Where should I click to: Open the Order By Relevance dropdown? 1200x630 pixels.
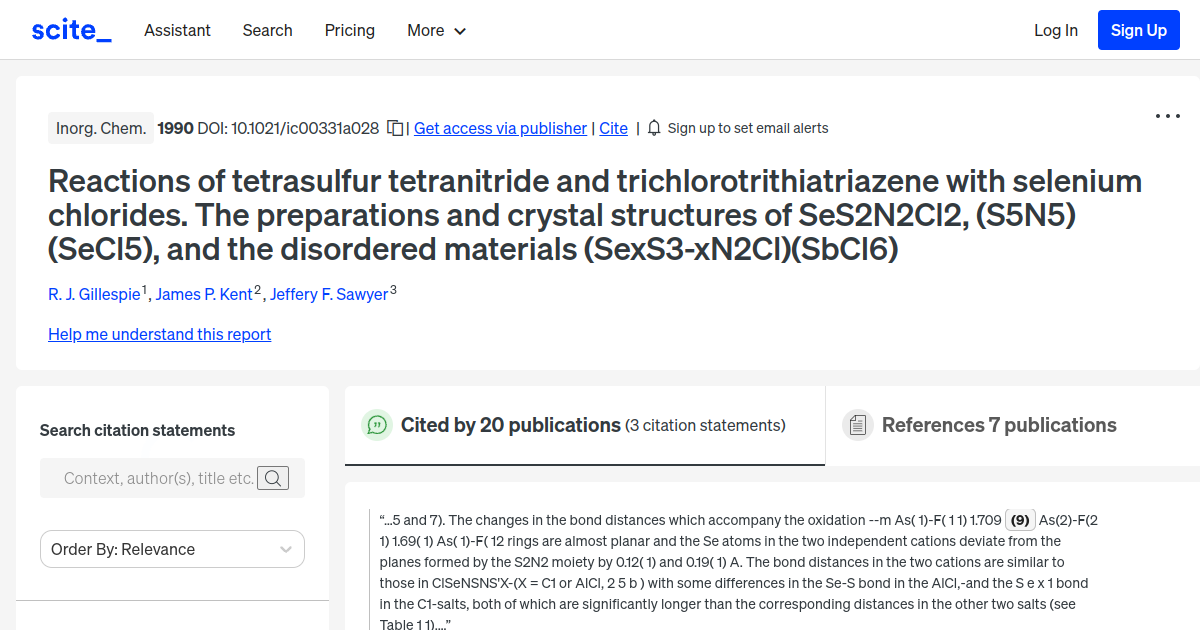click(x=172, y=549)
